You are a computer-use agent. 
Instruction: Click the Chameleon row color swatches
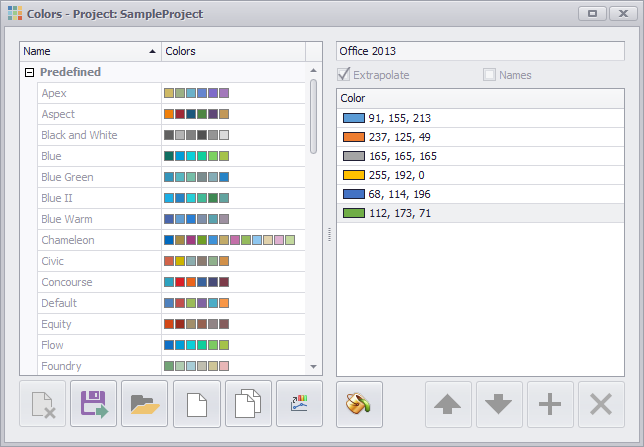230,240
